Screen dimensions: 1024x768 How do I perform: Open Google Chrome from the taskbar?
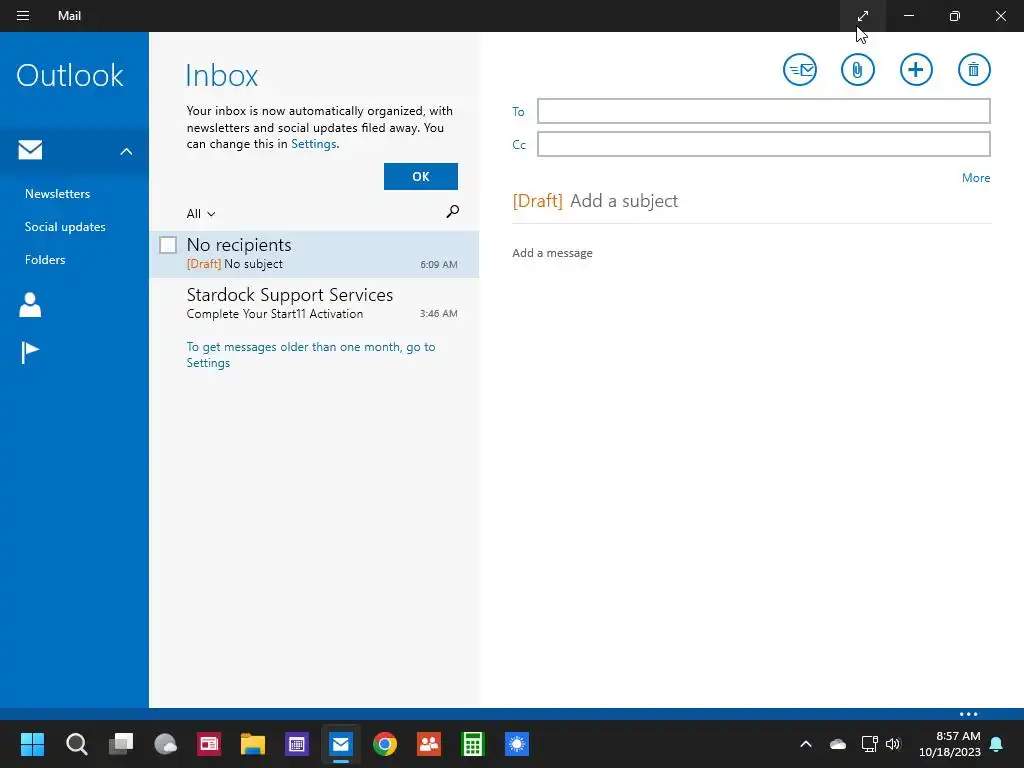(x=385, y=744)
